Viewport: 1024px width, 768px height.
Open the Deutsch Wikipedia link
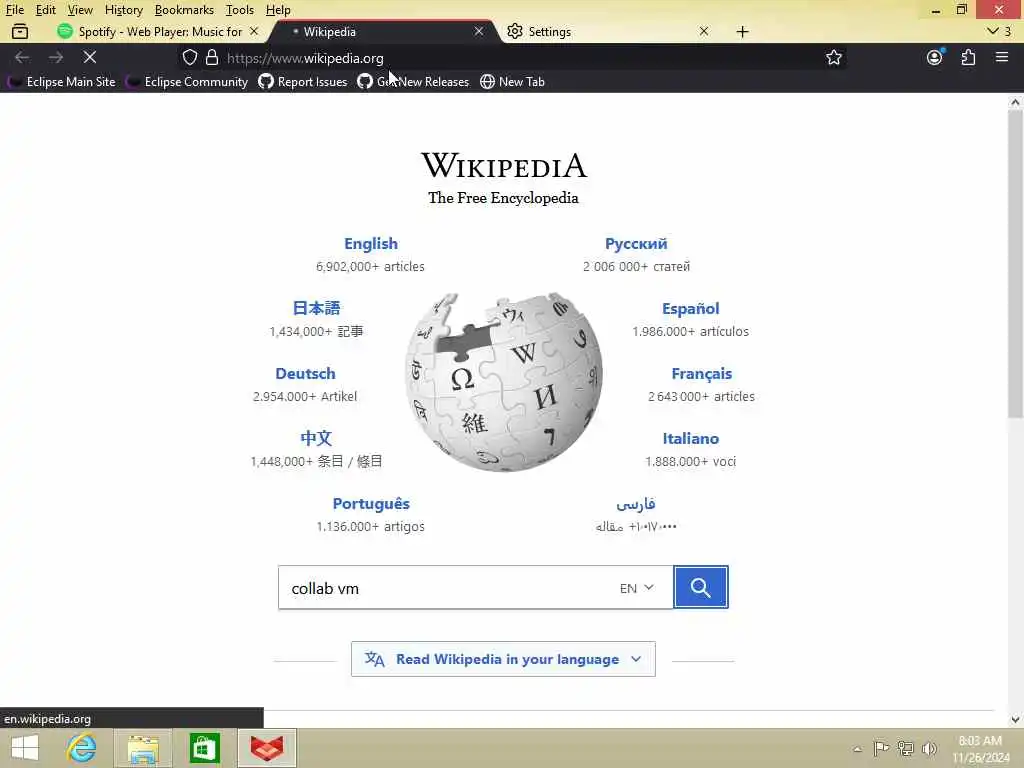[305, 374]
